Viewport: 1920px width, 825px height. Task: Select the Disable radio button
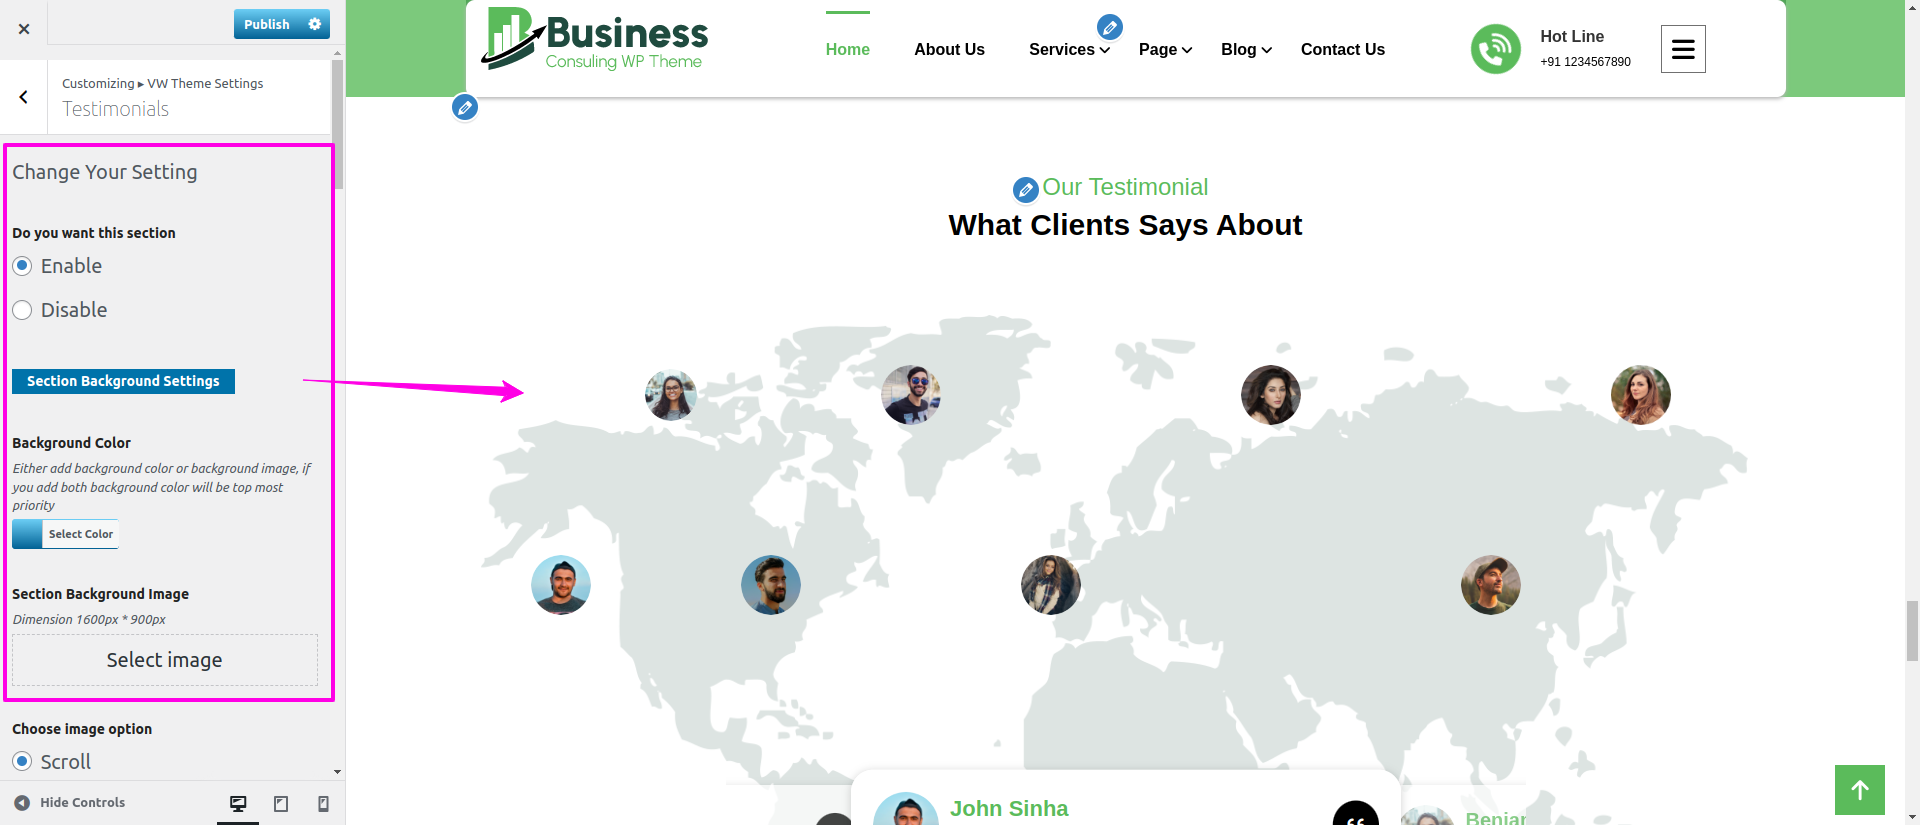coord(22,310)
